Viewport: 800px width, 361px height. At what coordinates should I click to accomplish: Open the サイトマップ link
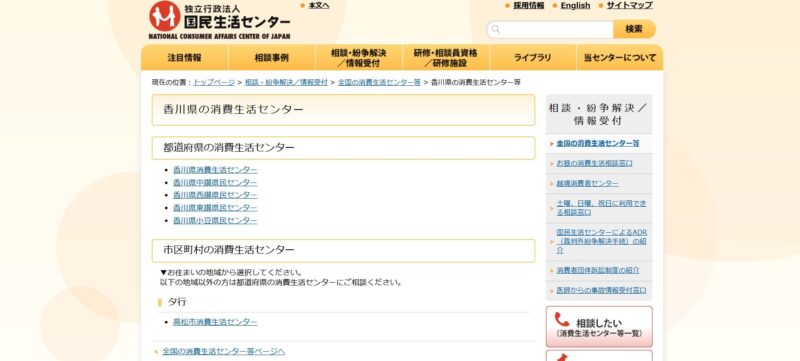[x=630, y=6]
